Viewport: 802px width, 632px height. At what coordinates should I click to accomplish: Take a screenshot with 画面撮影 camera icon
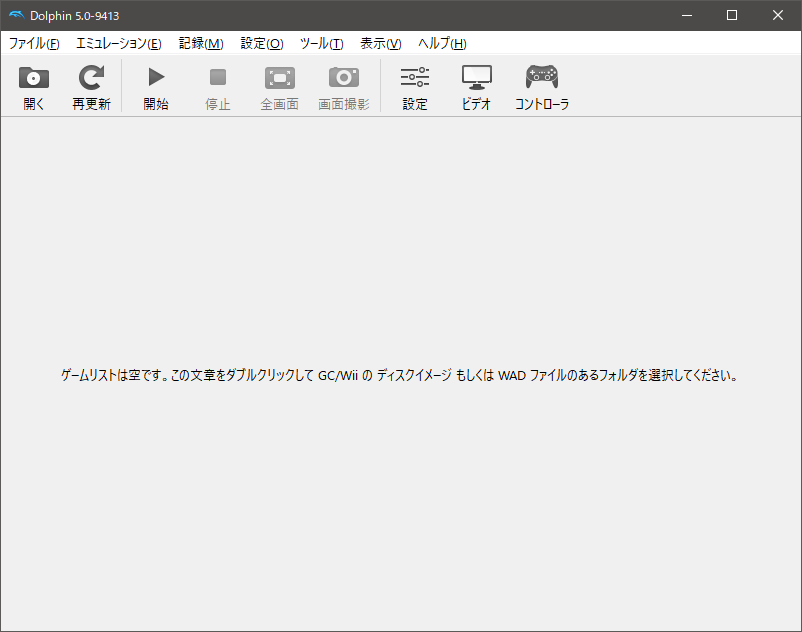pos(344,77)
